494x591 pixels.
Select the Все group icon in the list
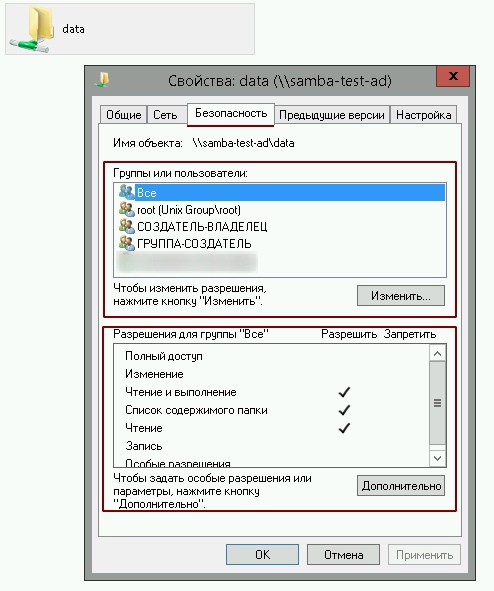point(127,192)
